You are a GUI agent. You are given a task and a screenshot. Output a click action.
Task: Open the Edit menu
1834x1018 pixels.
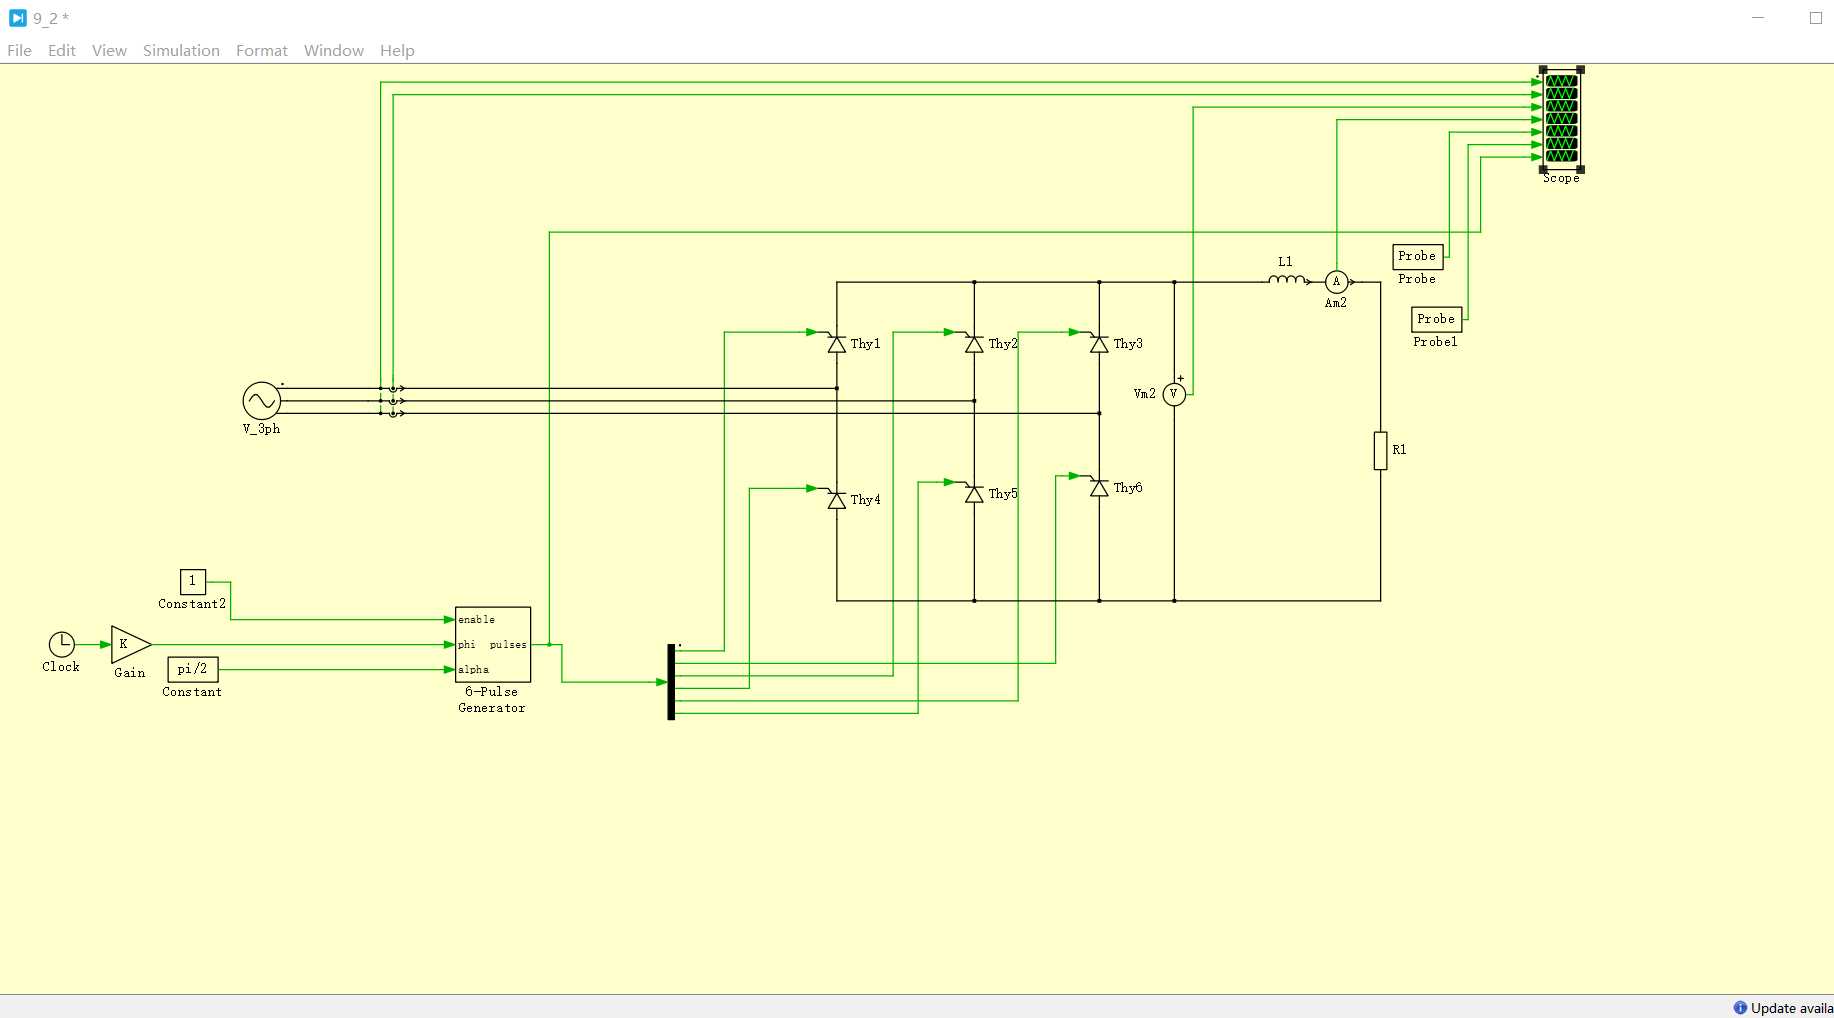click(x=61, y=50)
